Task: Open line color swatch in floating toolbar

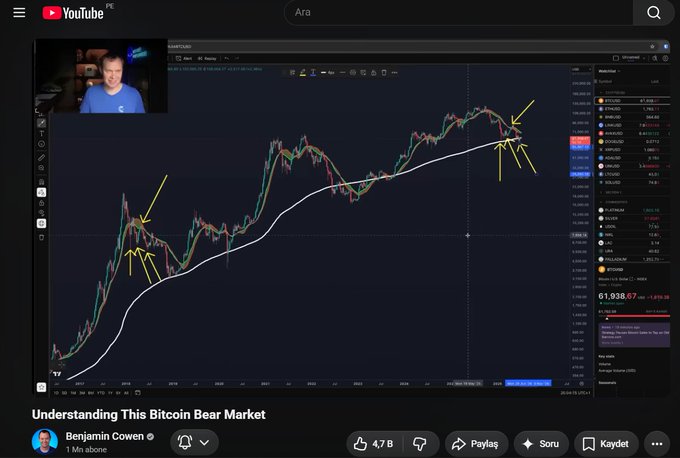Action: (x=303, y=73)
